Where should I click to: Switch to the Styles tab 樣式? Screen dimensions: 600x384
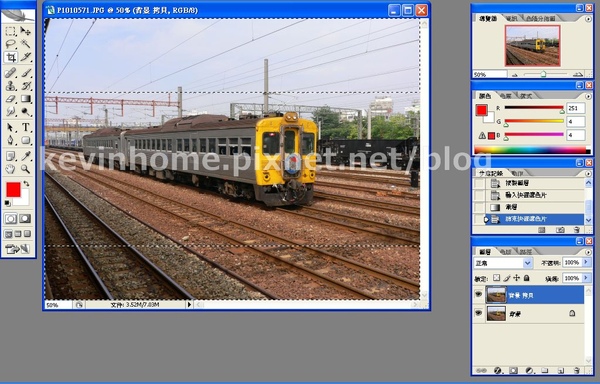(526, 96)
